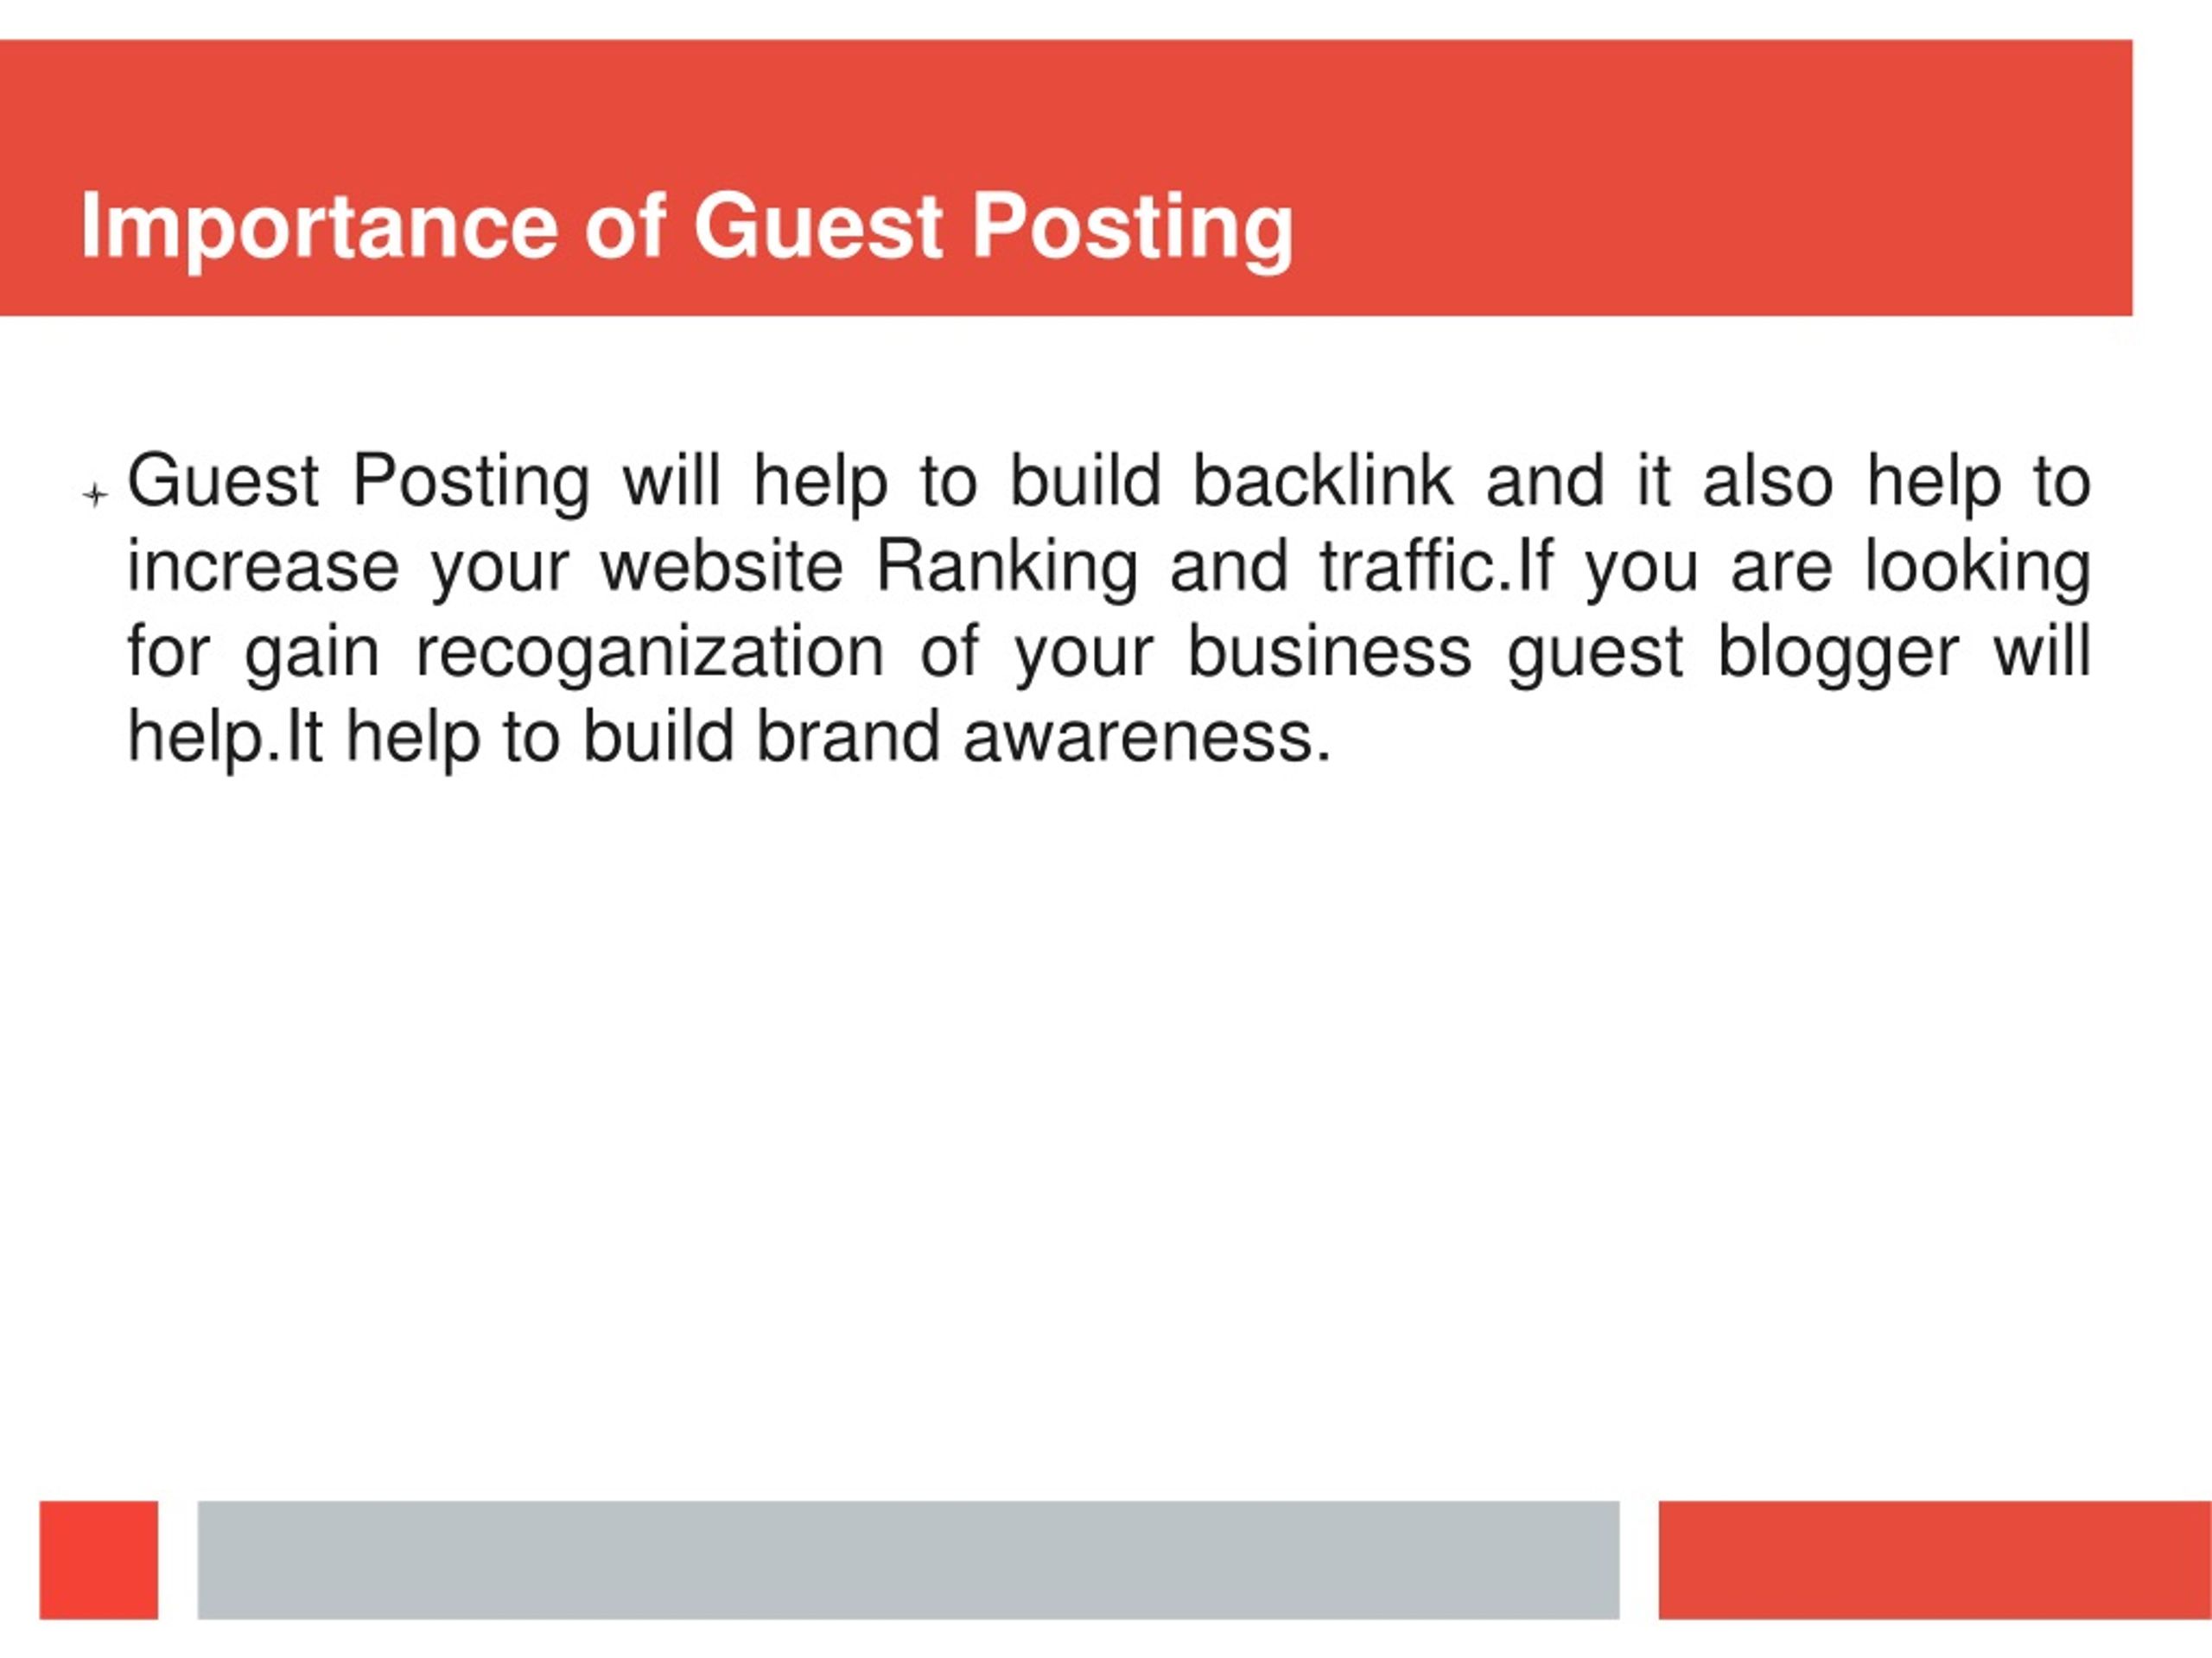Click the empty white area below the paragraph
Screen dimensions: 2212x1658
click(x=1106, y=1130)
